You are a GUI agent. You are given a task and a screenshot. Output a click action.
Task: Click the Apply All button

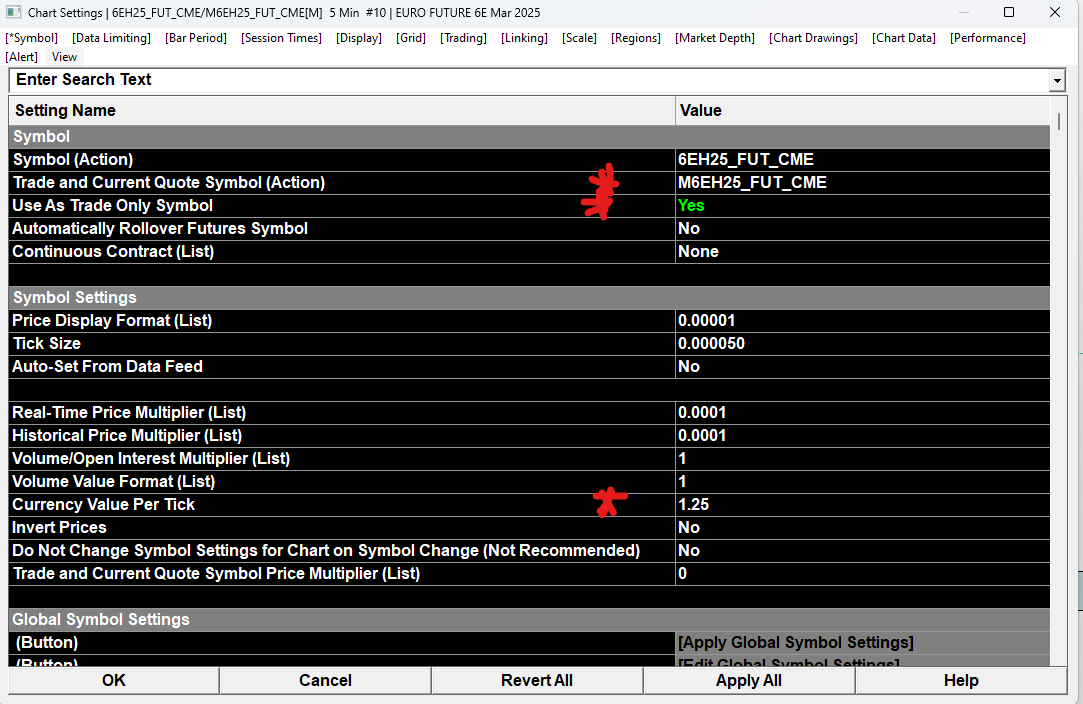tap(749, 681)
